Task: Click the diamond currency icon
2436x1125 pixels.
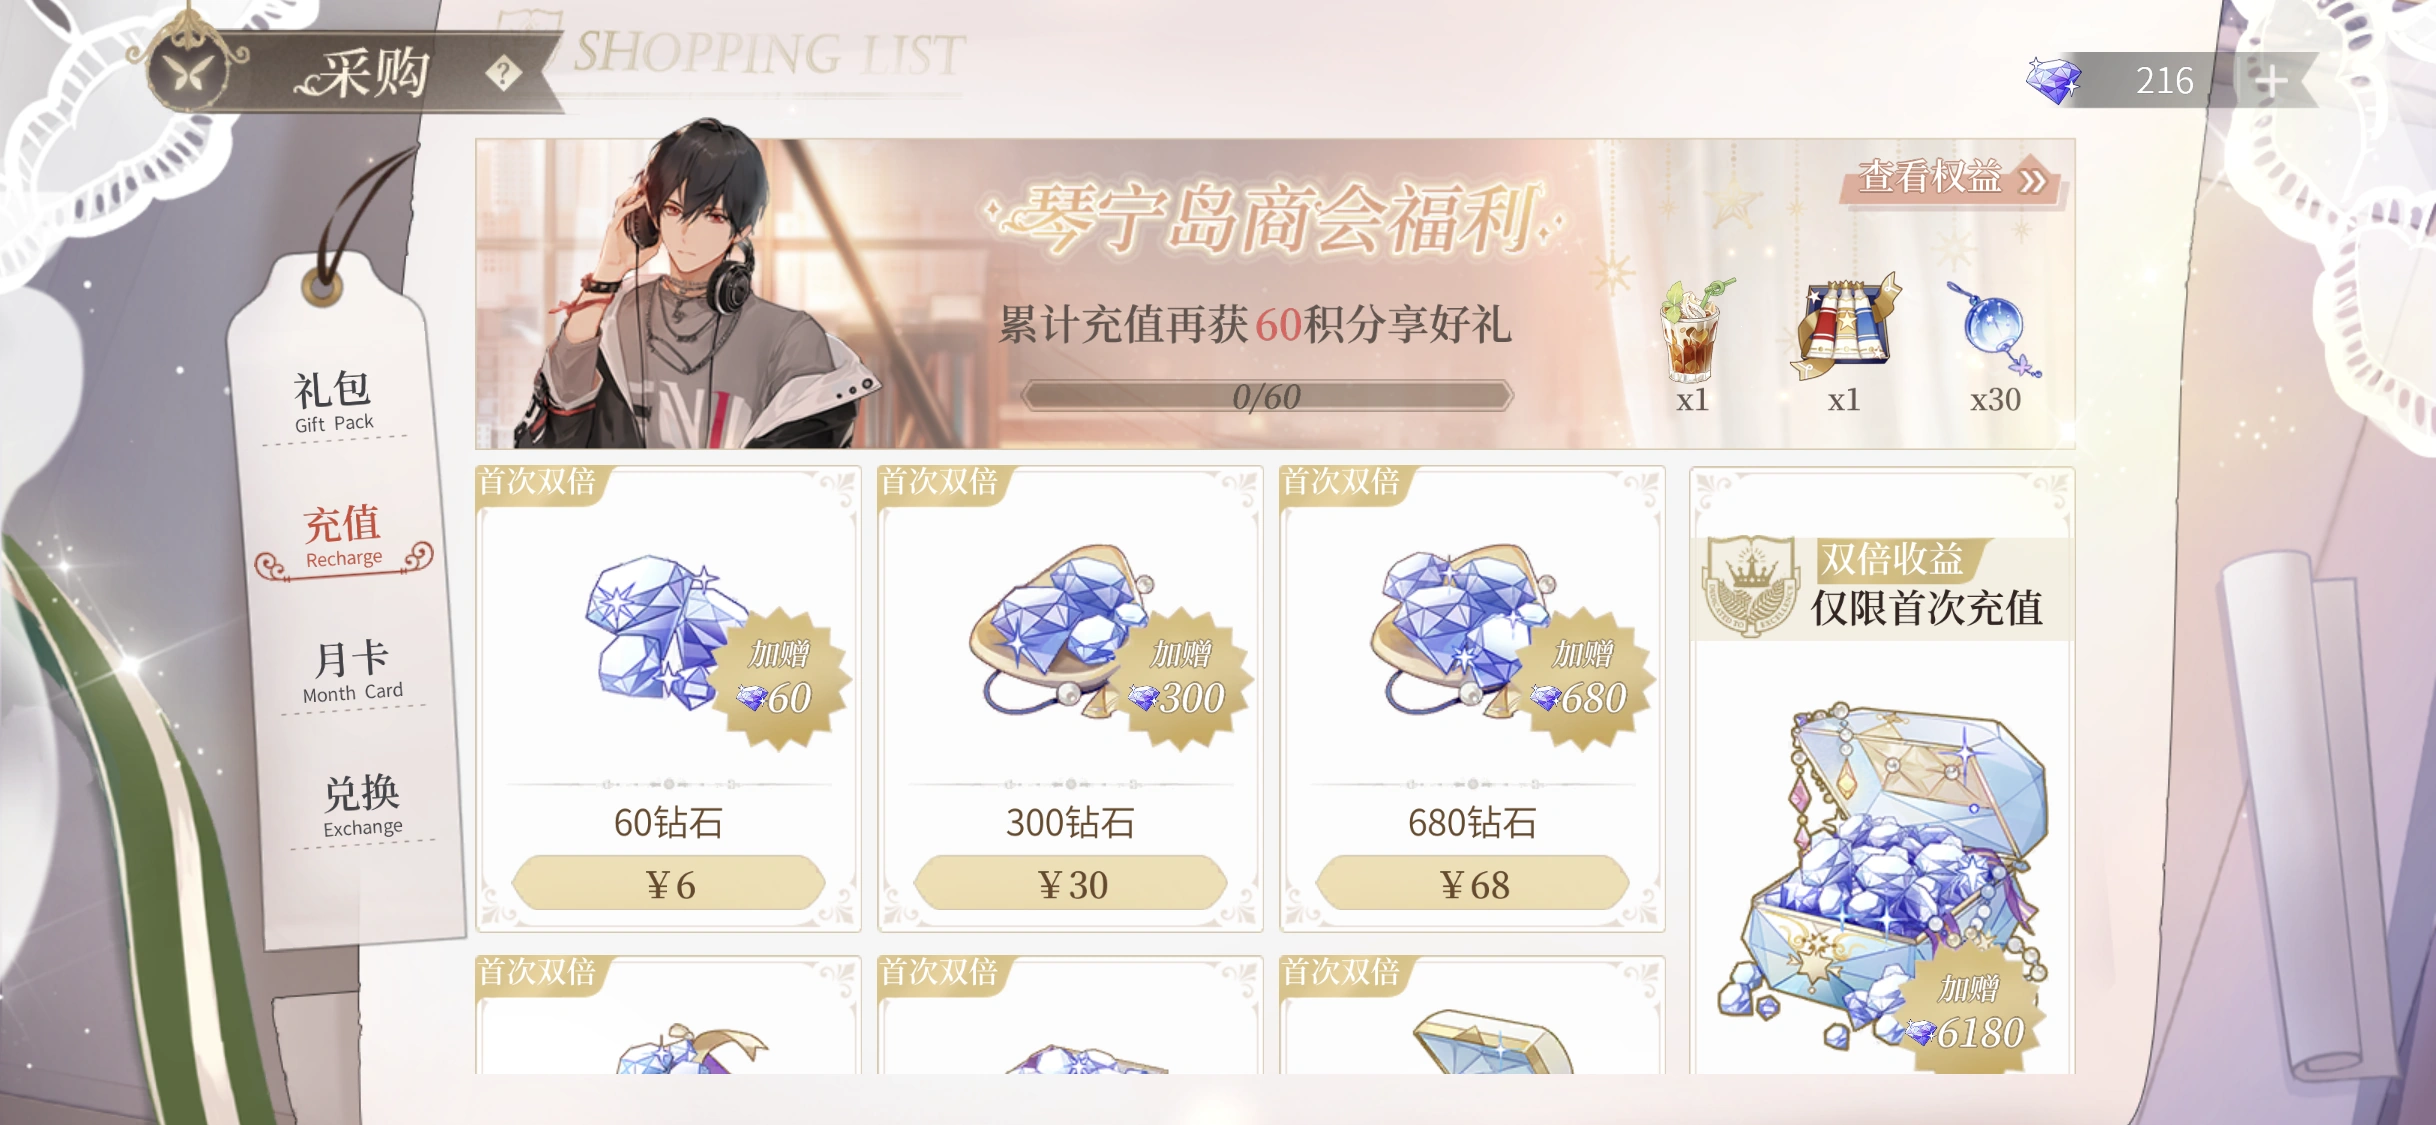Action: click(x=2053, y=80)
